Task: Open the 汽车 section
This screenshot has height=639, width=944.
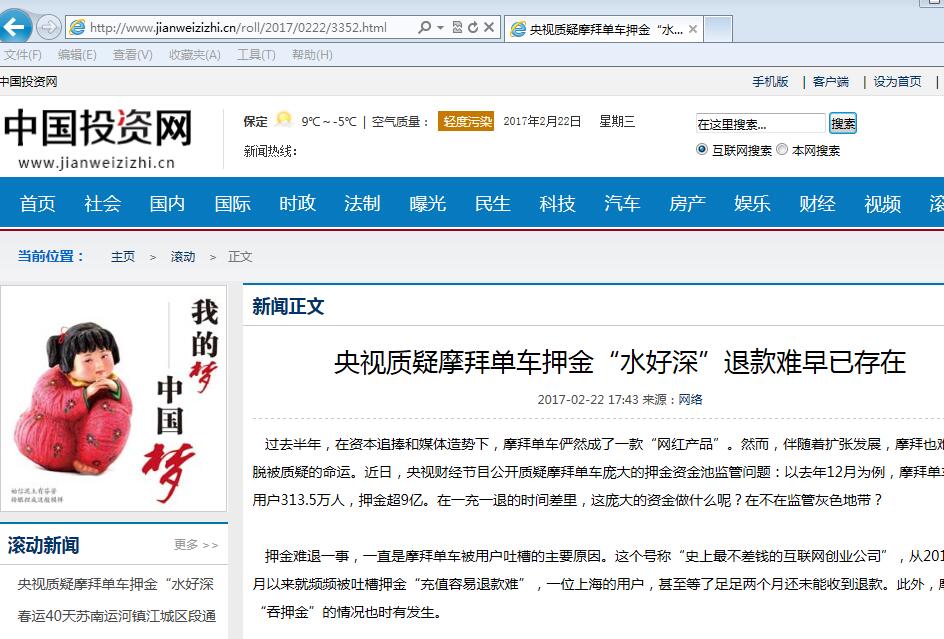Action: tap(623, 204)
